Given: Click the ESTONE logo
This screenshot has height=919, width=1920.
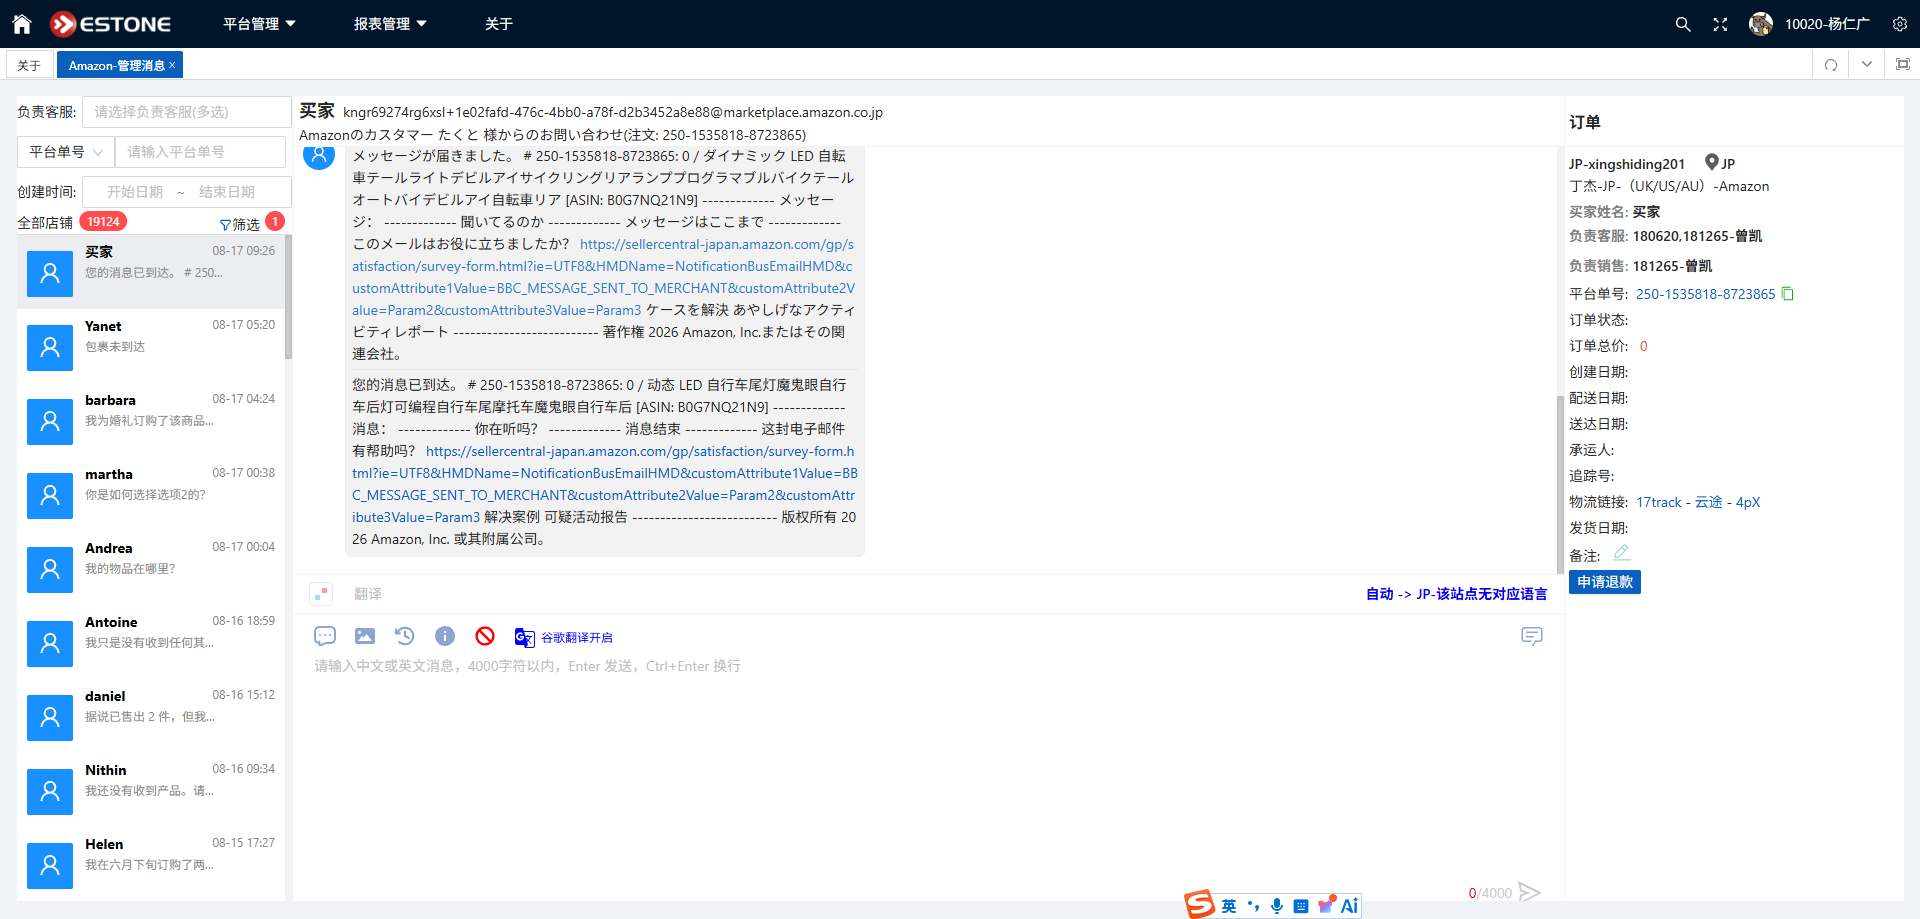Looking at the screenshot, I should tap(111, 24).
